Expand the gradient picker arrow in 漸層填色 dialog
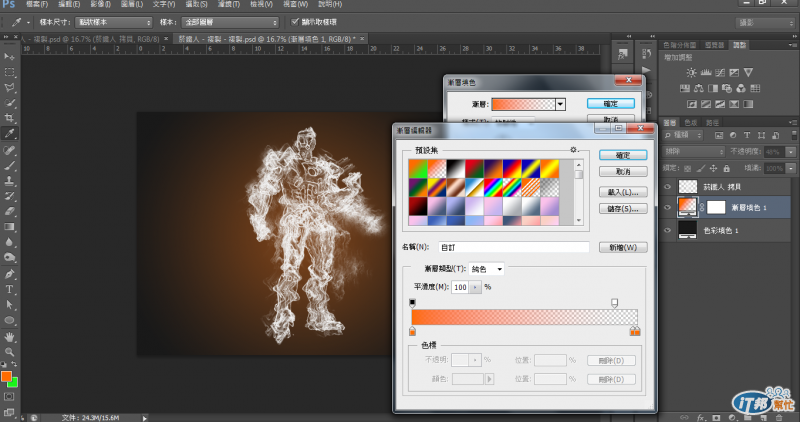The image size is (800, 422). pyautogui.click(x=561, y=103)
